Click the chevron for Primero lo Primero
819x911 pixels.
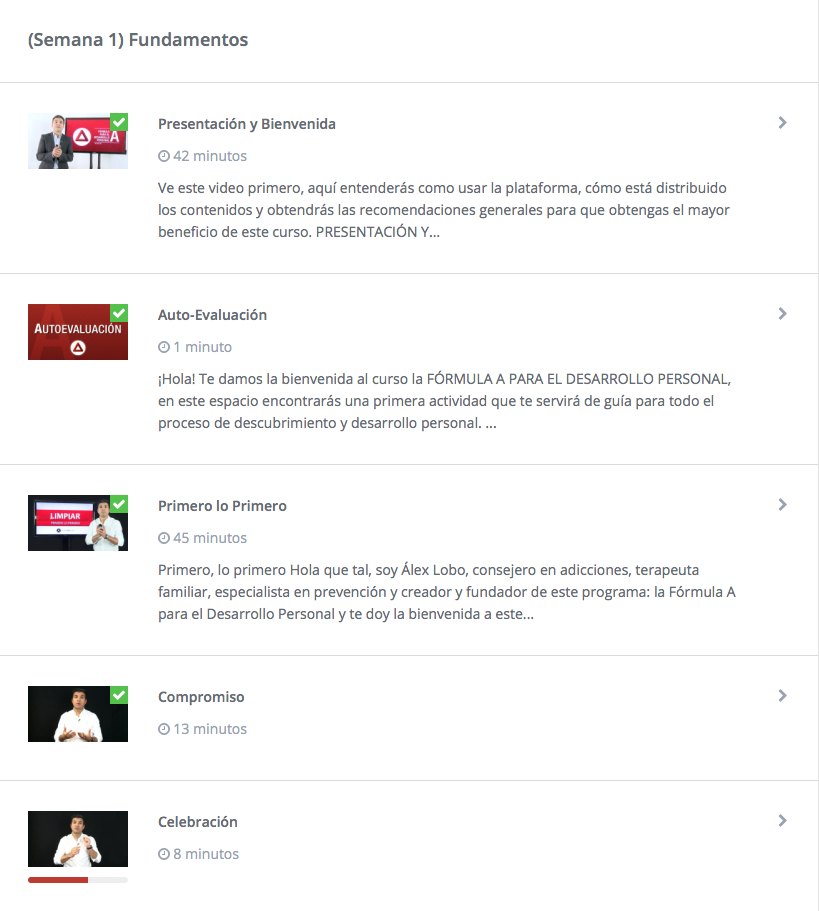pyautogui.click(x=782, y=505)
